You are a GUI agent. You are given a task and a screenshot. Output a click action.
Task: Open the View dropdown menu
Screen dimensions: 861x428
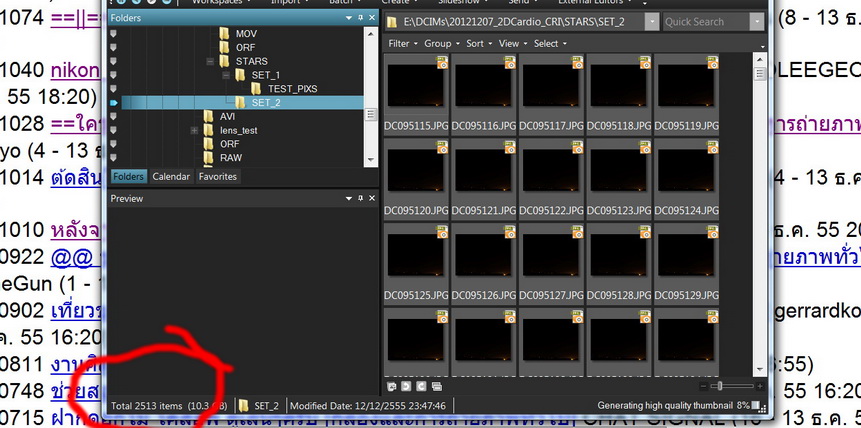[x=512, y=43]
